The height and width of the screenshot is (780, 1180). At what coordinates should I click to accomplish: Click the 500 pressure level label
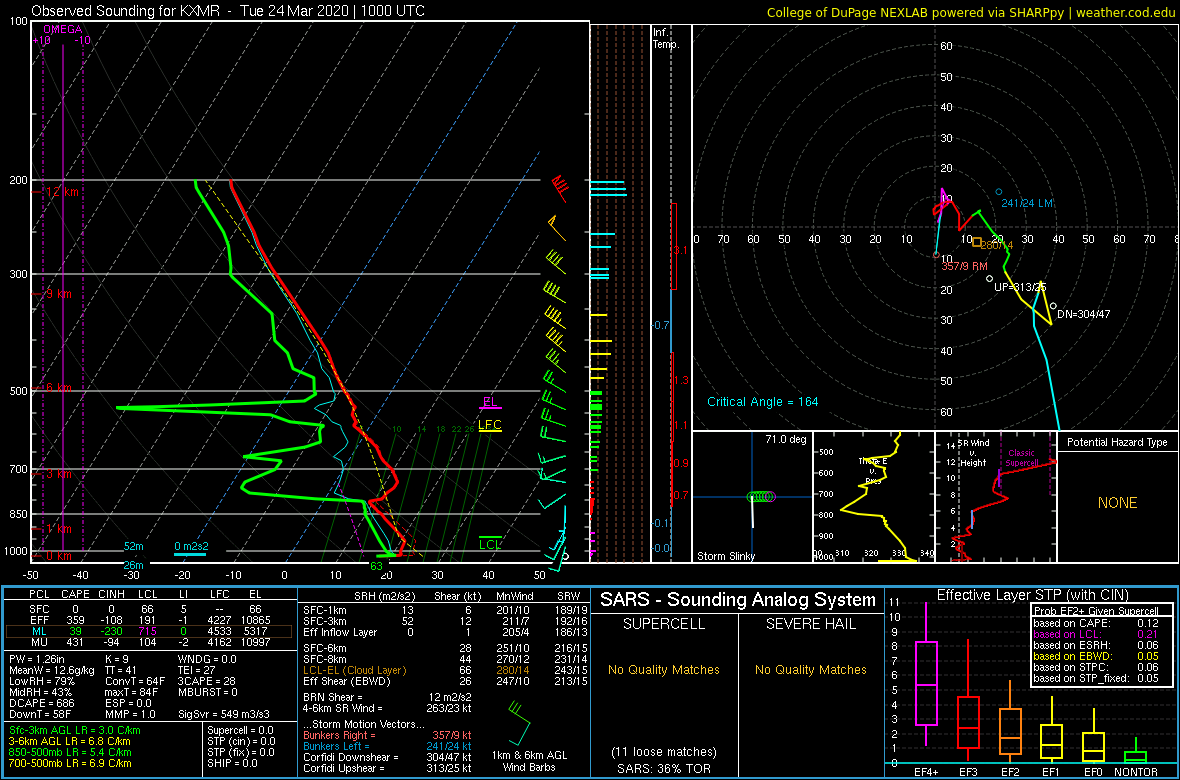pos(17,391)
